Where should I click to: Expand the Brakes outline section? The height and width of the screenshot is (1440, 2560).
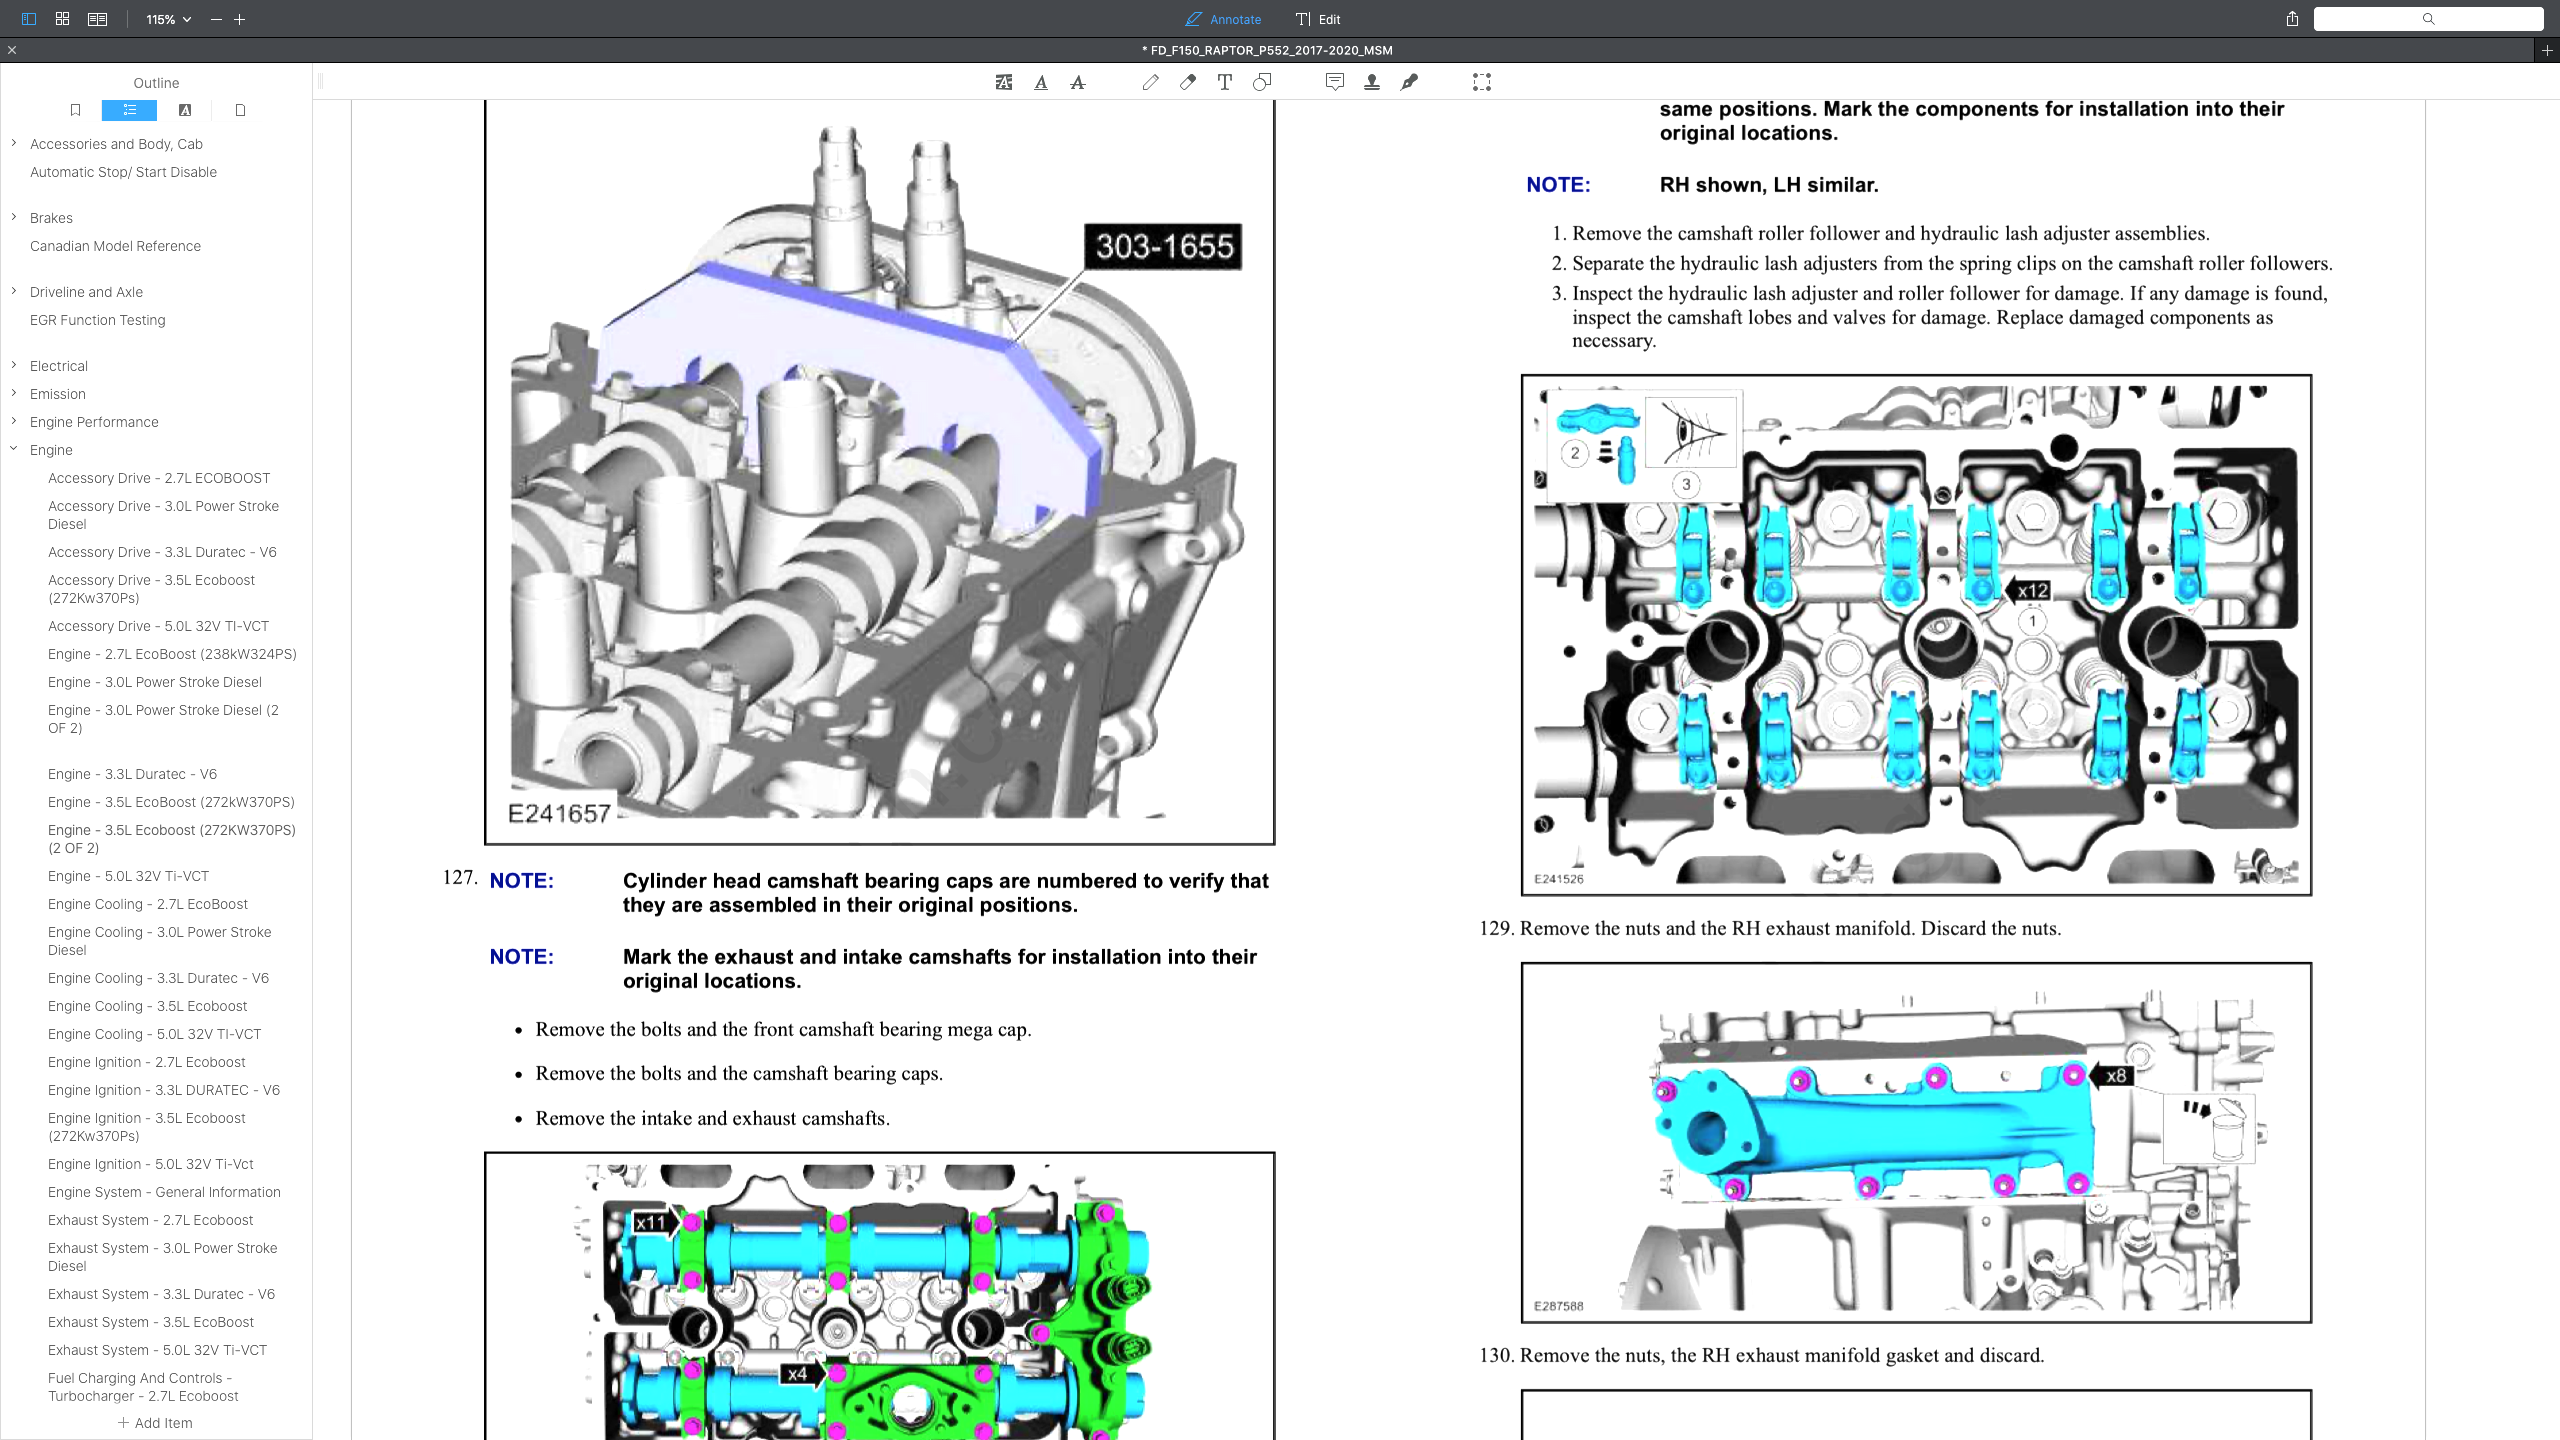[14, 217]
